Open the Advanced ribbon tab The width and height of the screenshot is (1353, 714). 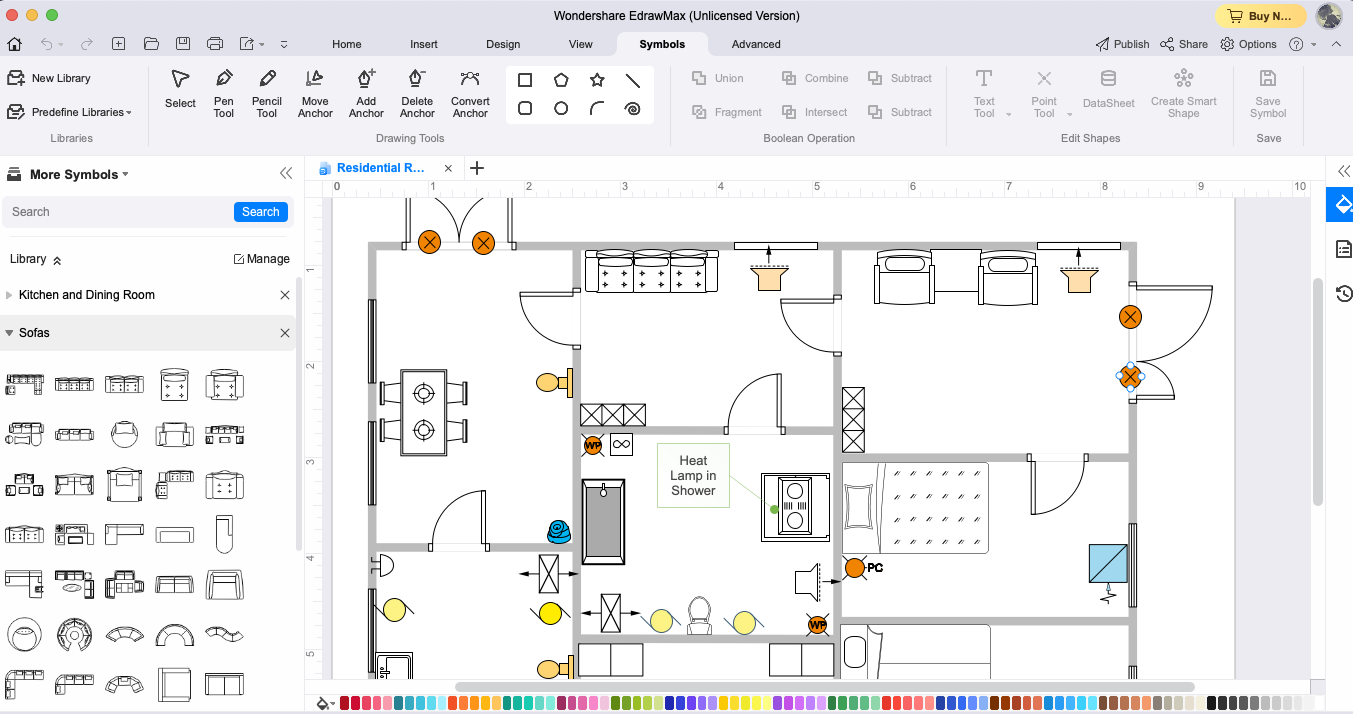point(756,44)
